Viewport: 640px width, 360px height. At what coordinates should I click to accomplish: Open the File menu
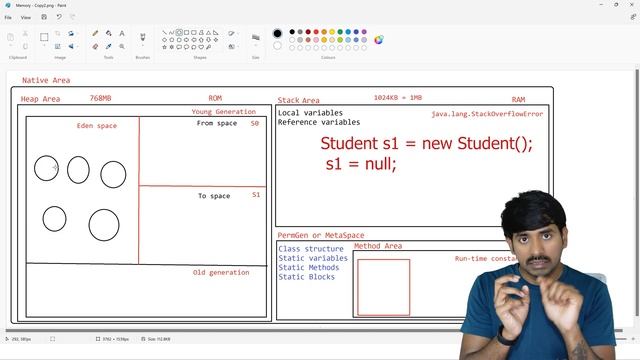pos(8,18)
